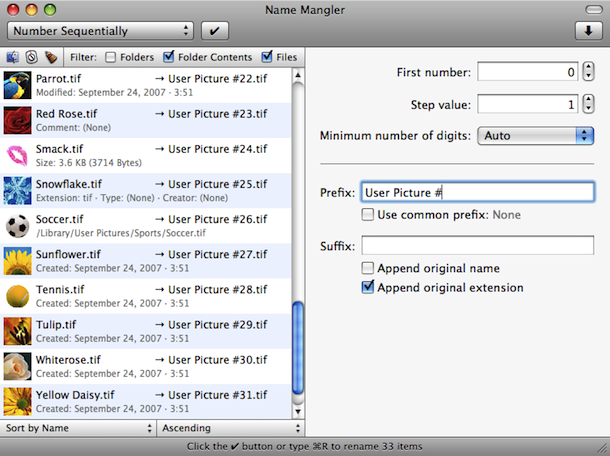This screenshot has height=456, width=610.
Task: Open the Number Sequentially action dropdown
Action: click(x=100, y=31)
